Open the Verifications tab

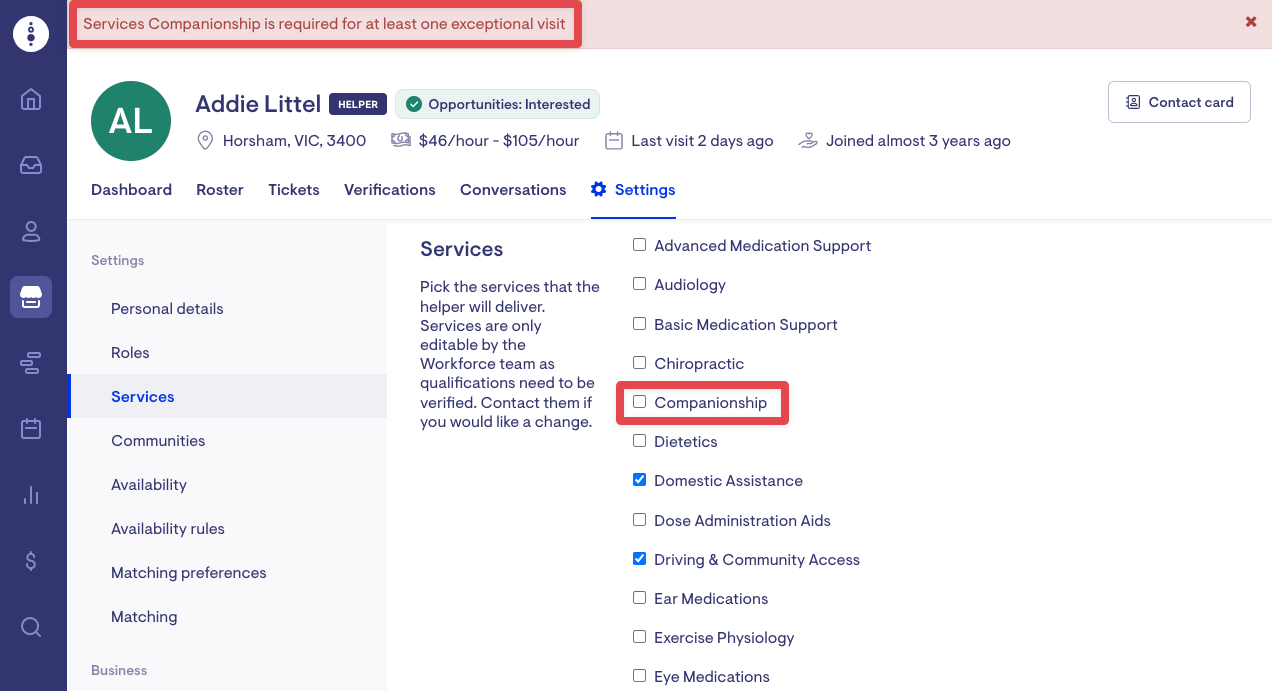[390, 190]
